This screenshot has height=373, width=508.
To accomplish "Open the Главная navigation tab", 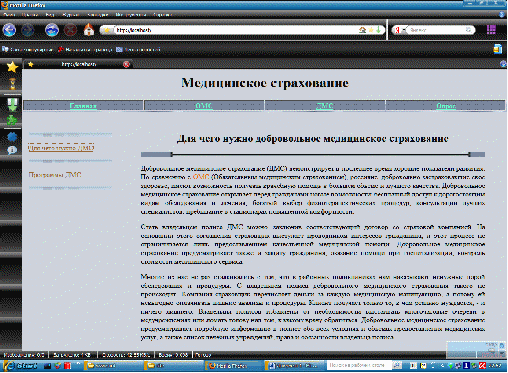I will click(x=83, y=106).
